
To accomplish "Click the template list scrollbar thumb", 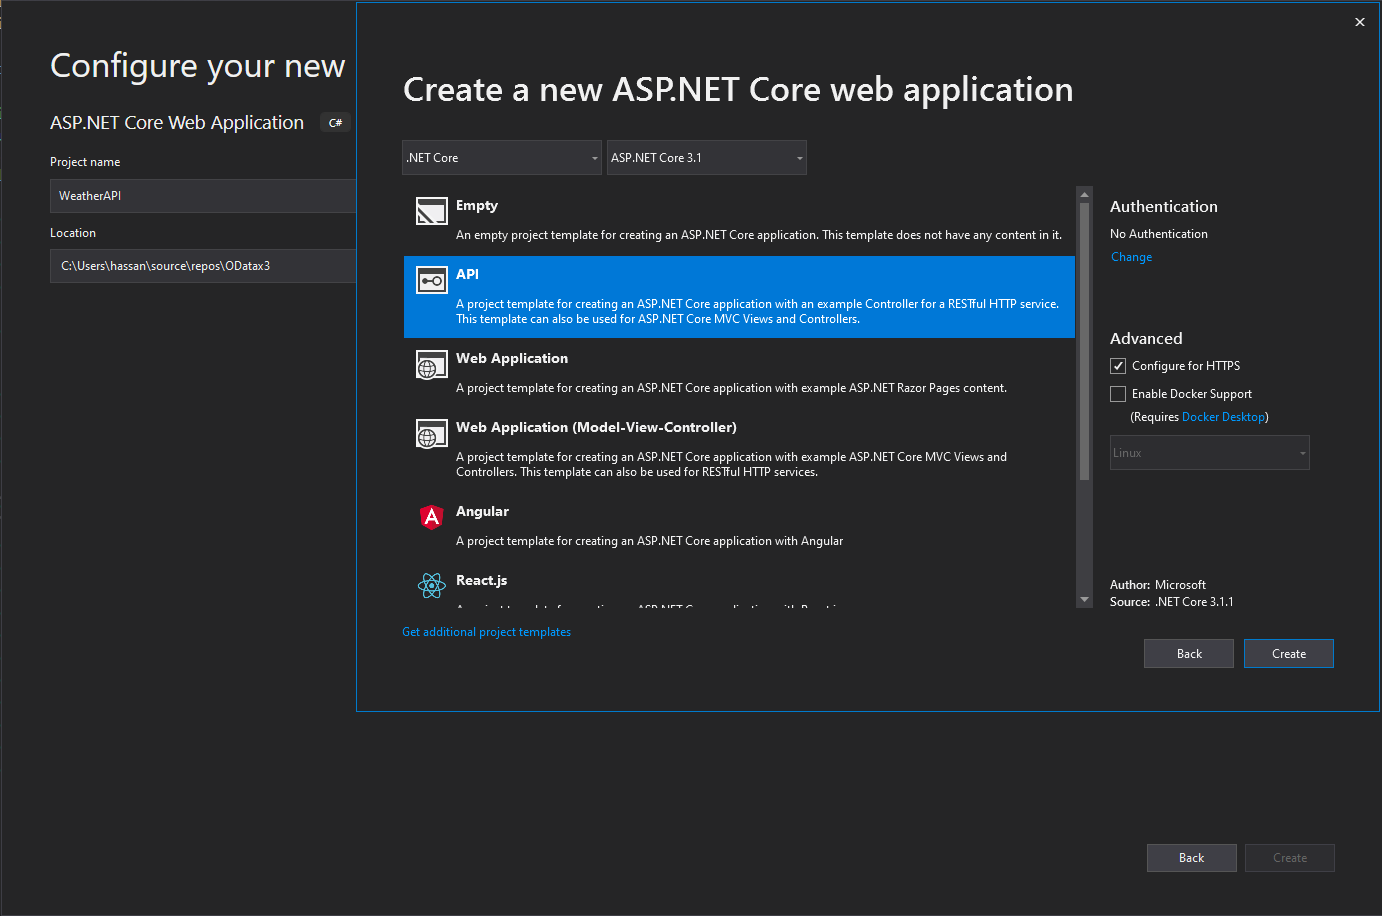I will (x=1084, y=342).
